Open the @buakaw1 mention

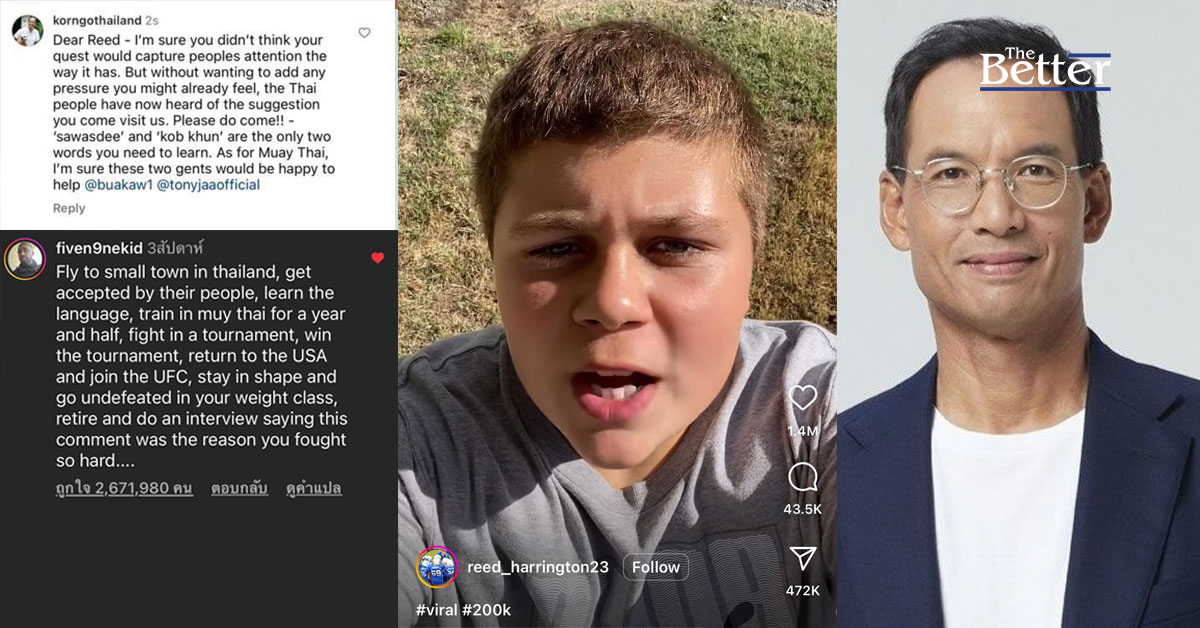coord(123,185)
